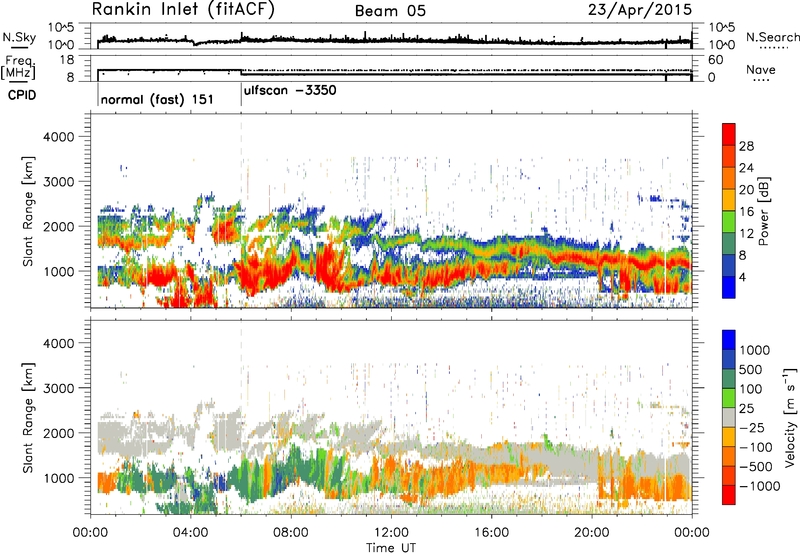Click the 'Beam 05' label
Screen dimensions: 800x554
(390, 11)
